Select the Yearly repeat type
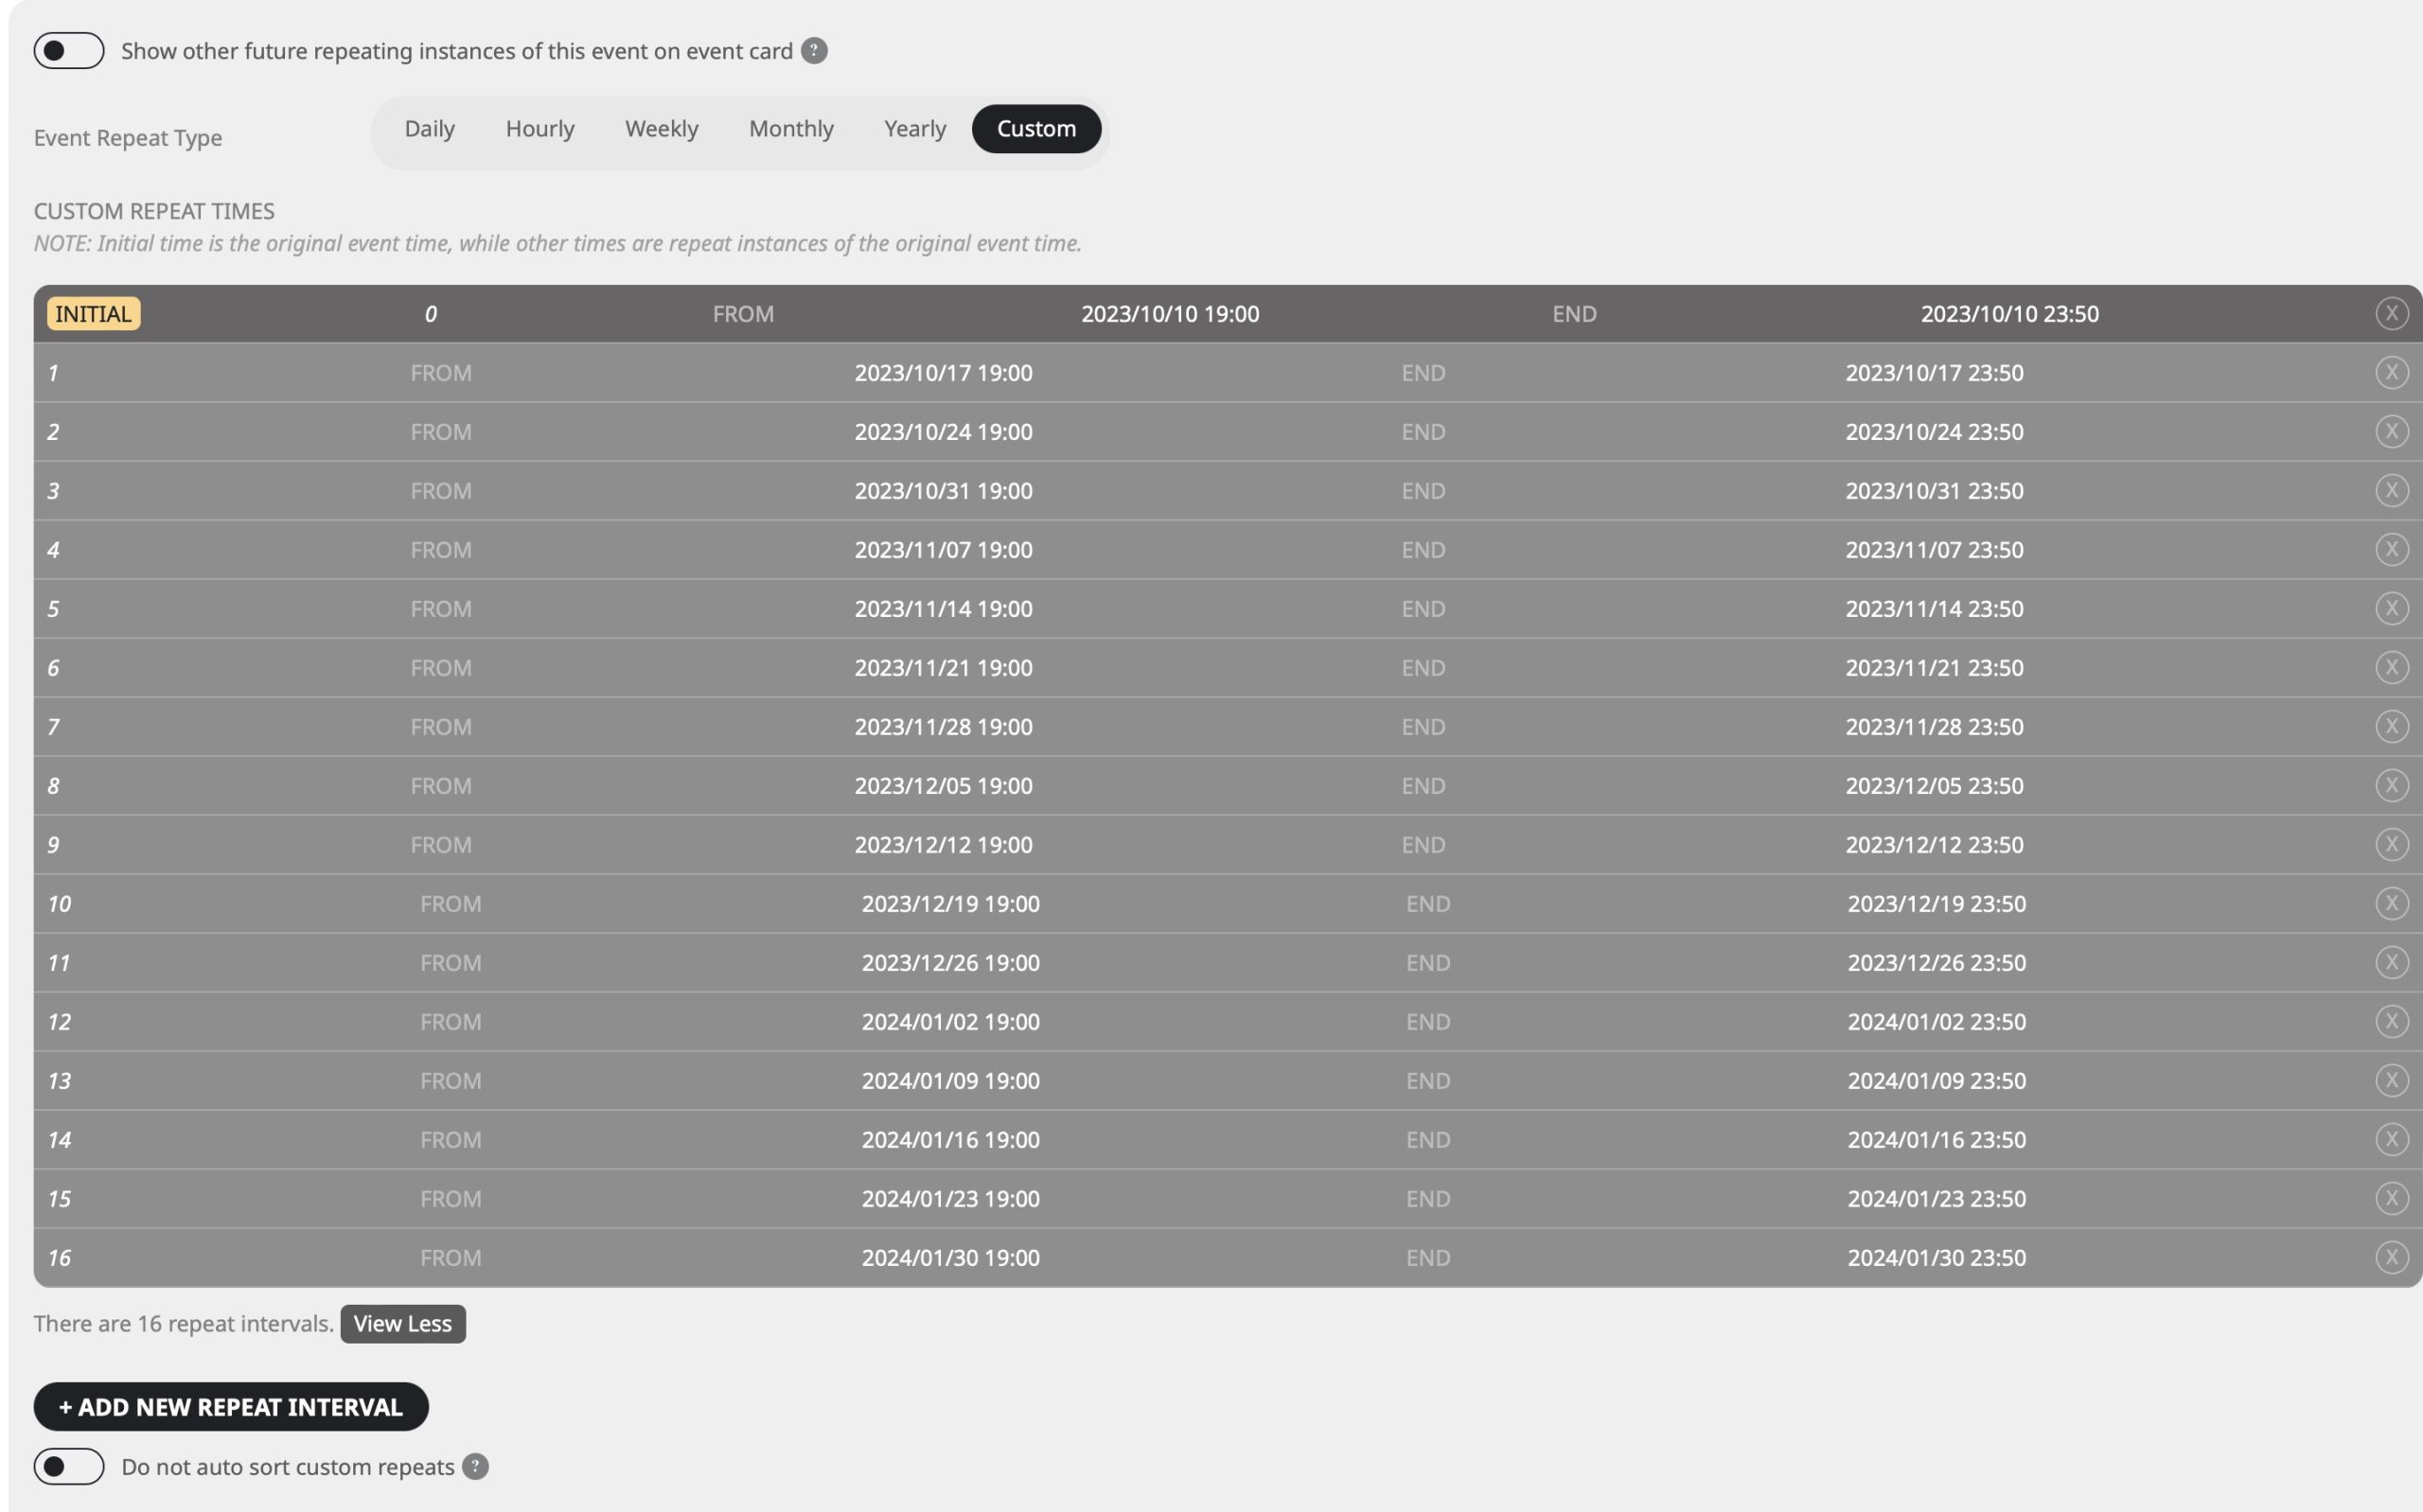 coord(914,129)
